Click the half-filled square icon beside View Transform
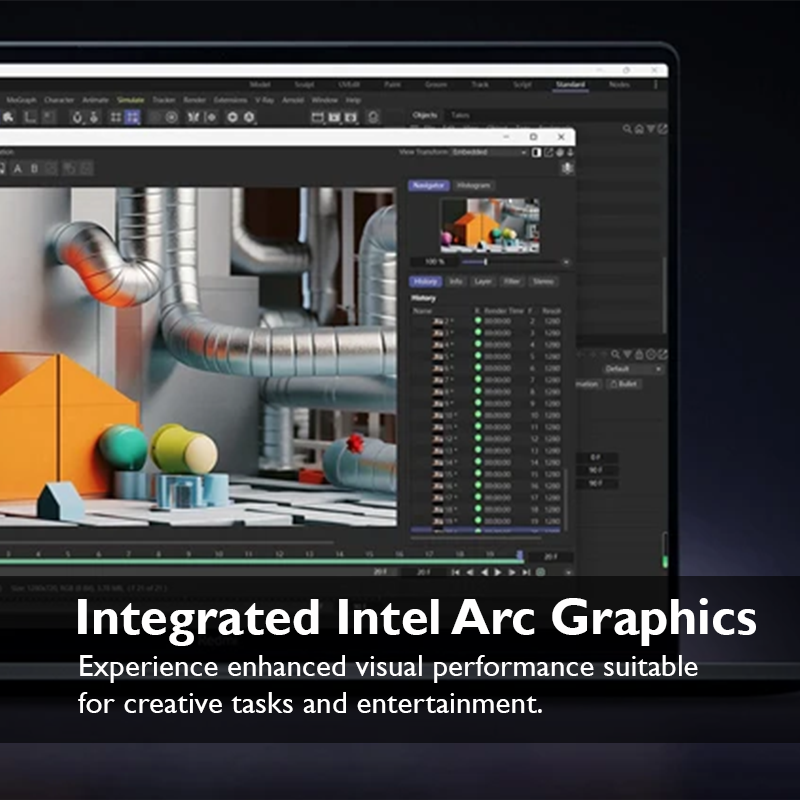 coord(536,152)
